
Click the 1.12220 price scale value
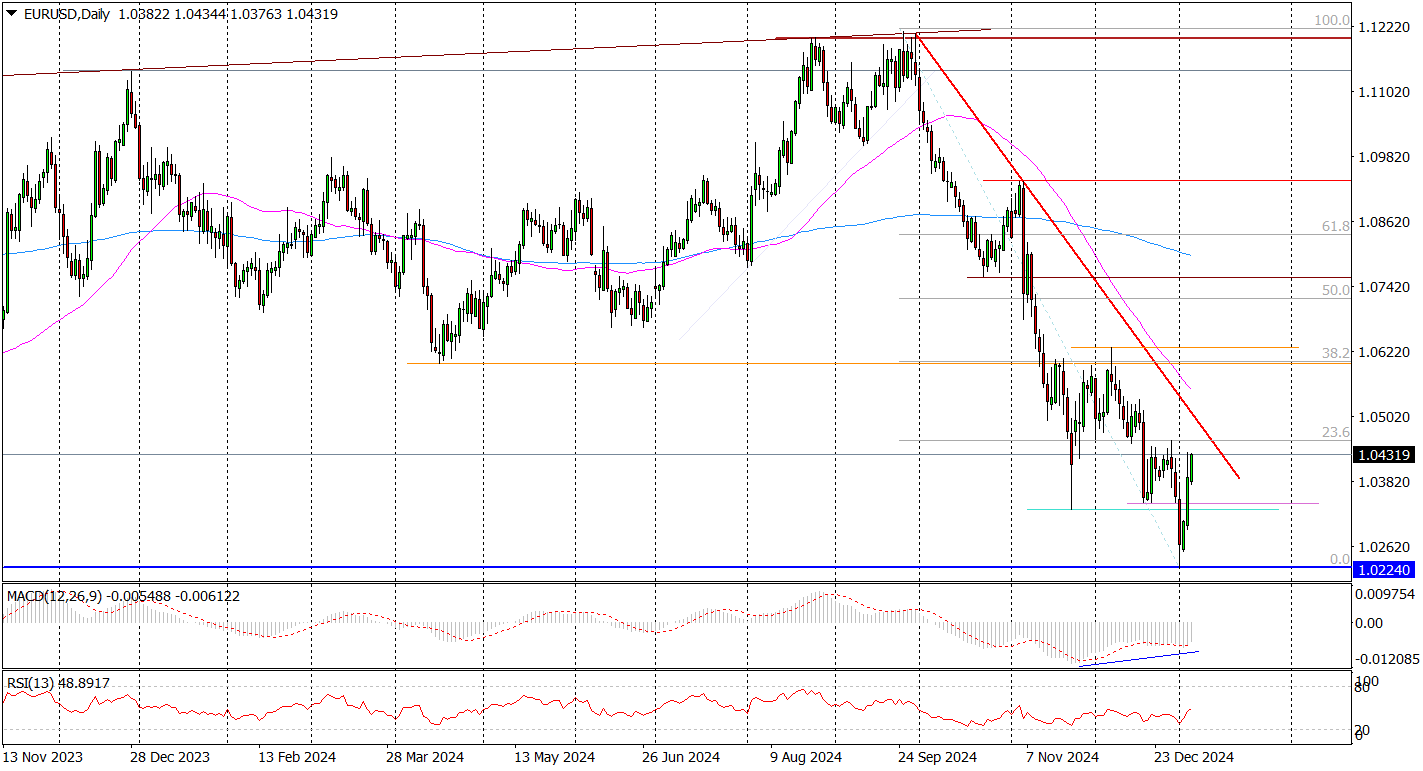point(1386,27)
